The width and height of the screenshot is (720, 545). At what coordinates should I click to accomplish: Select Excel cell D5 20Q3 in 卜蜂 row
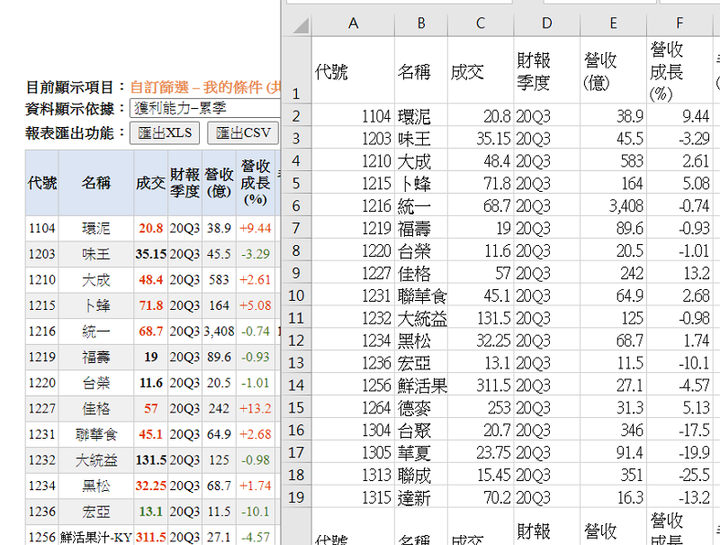point(547,184)
